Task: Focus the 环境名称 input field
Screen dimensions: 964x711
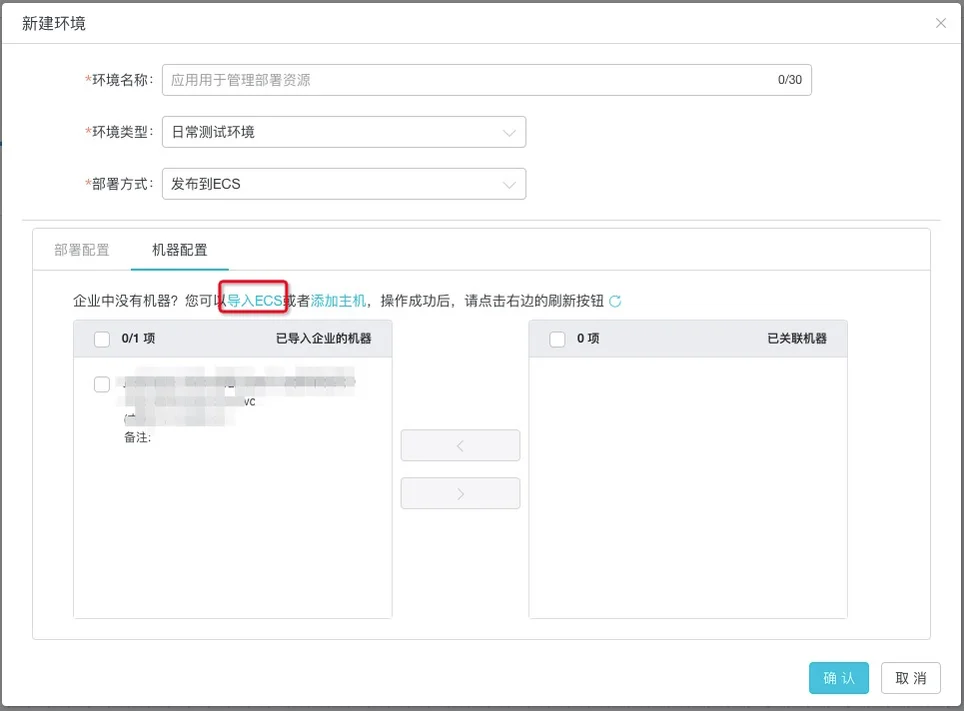Action: pyautogui.click(x=486, y=80)
